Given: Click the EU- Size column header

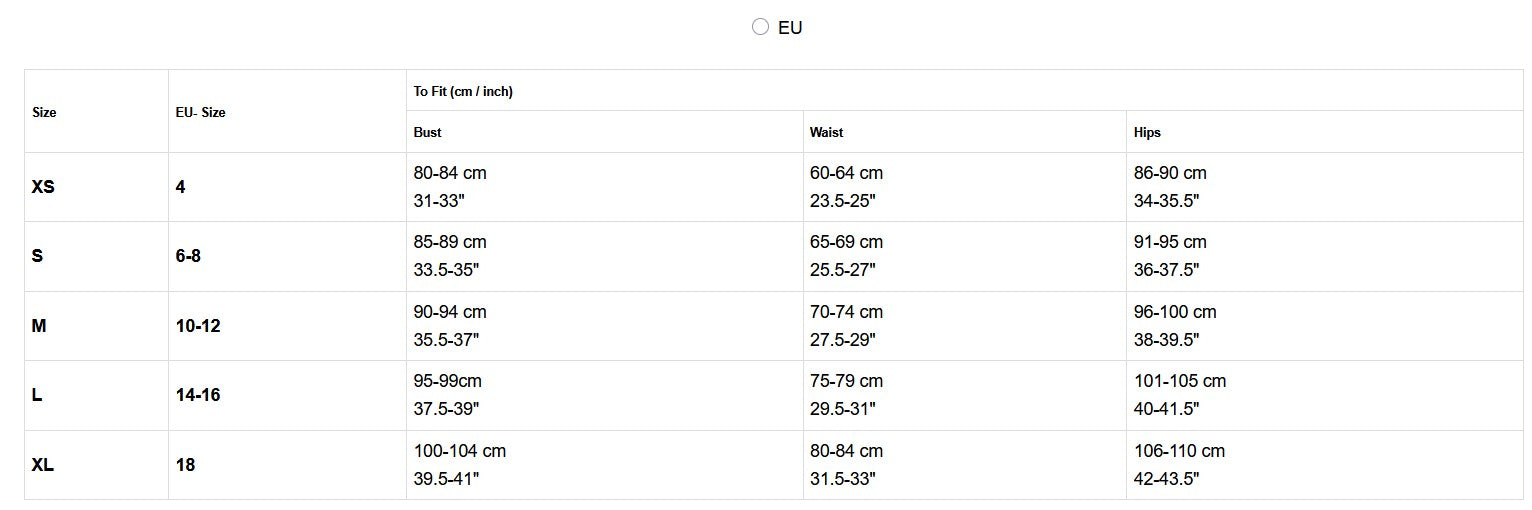Looking at the screenshot, I should point(200,112).
